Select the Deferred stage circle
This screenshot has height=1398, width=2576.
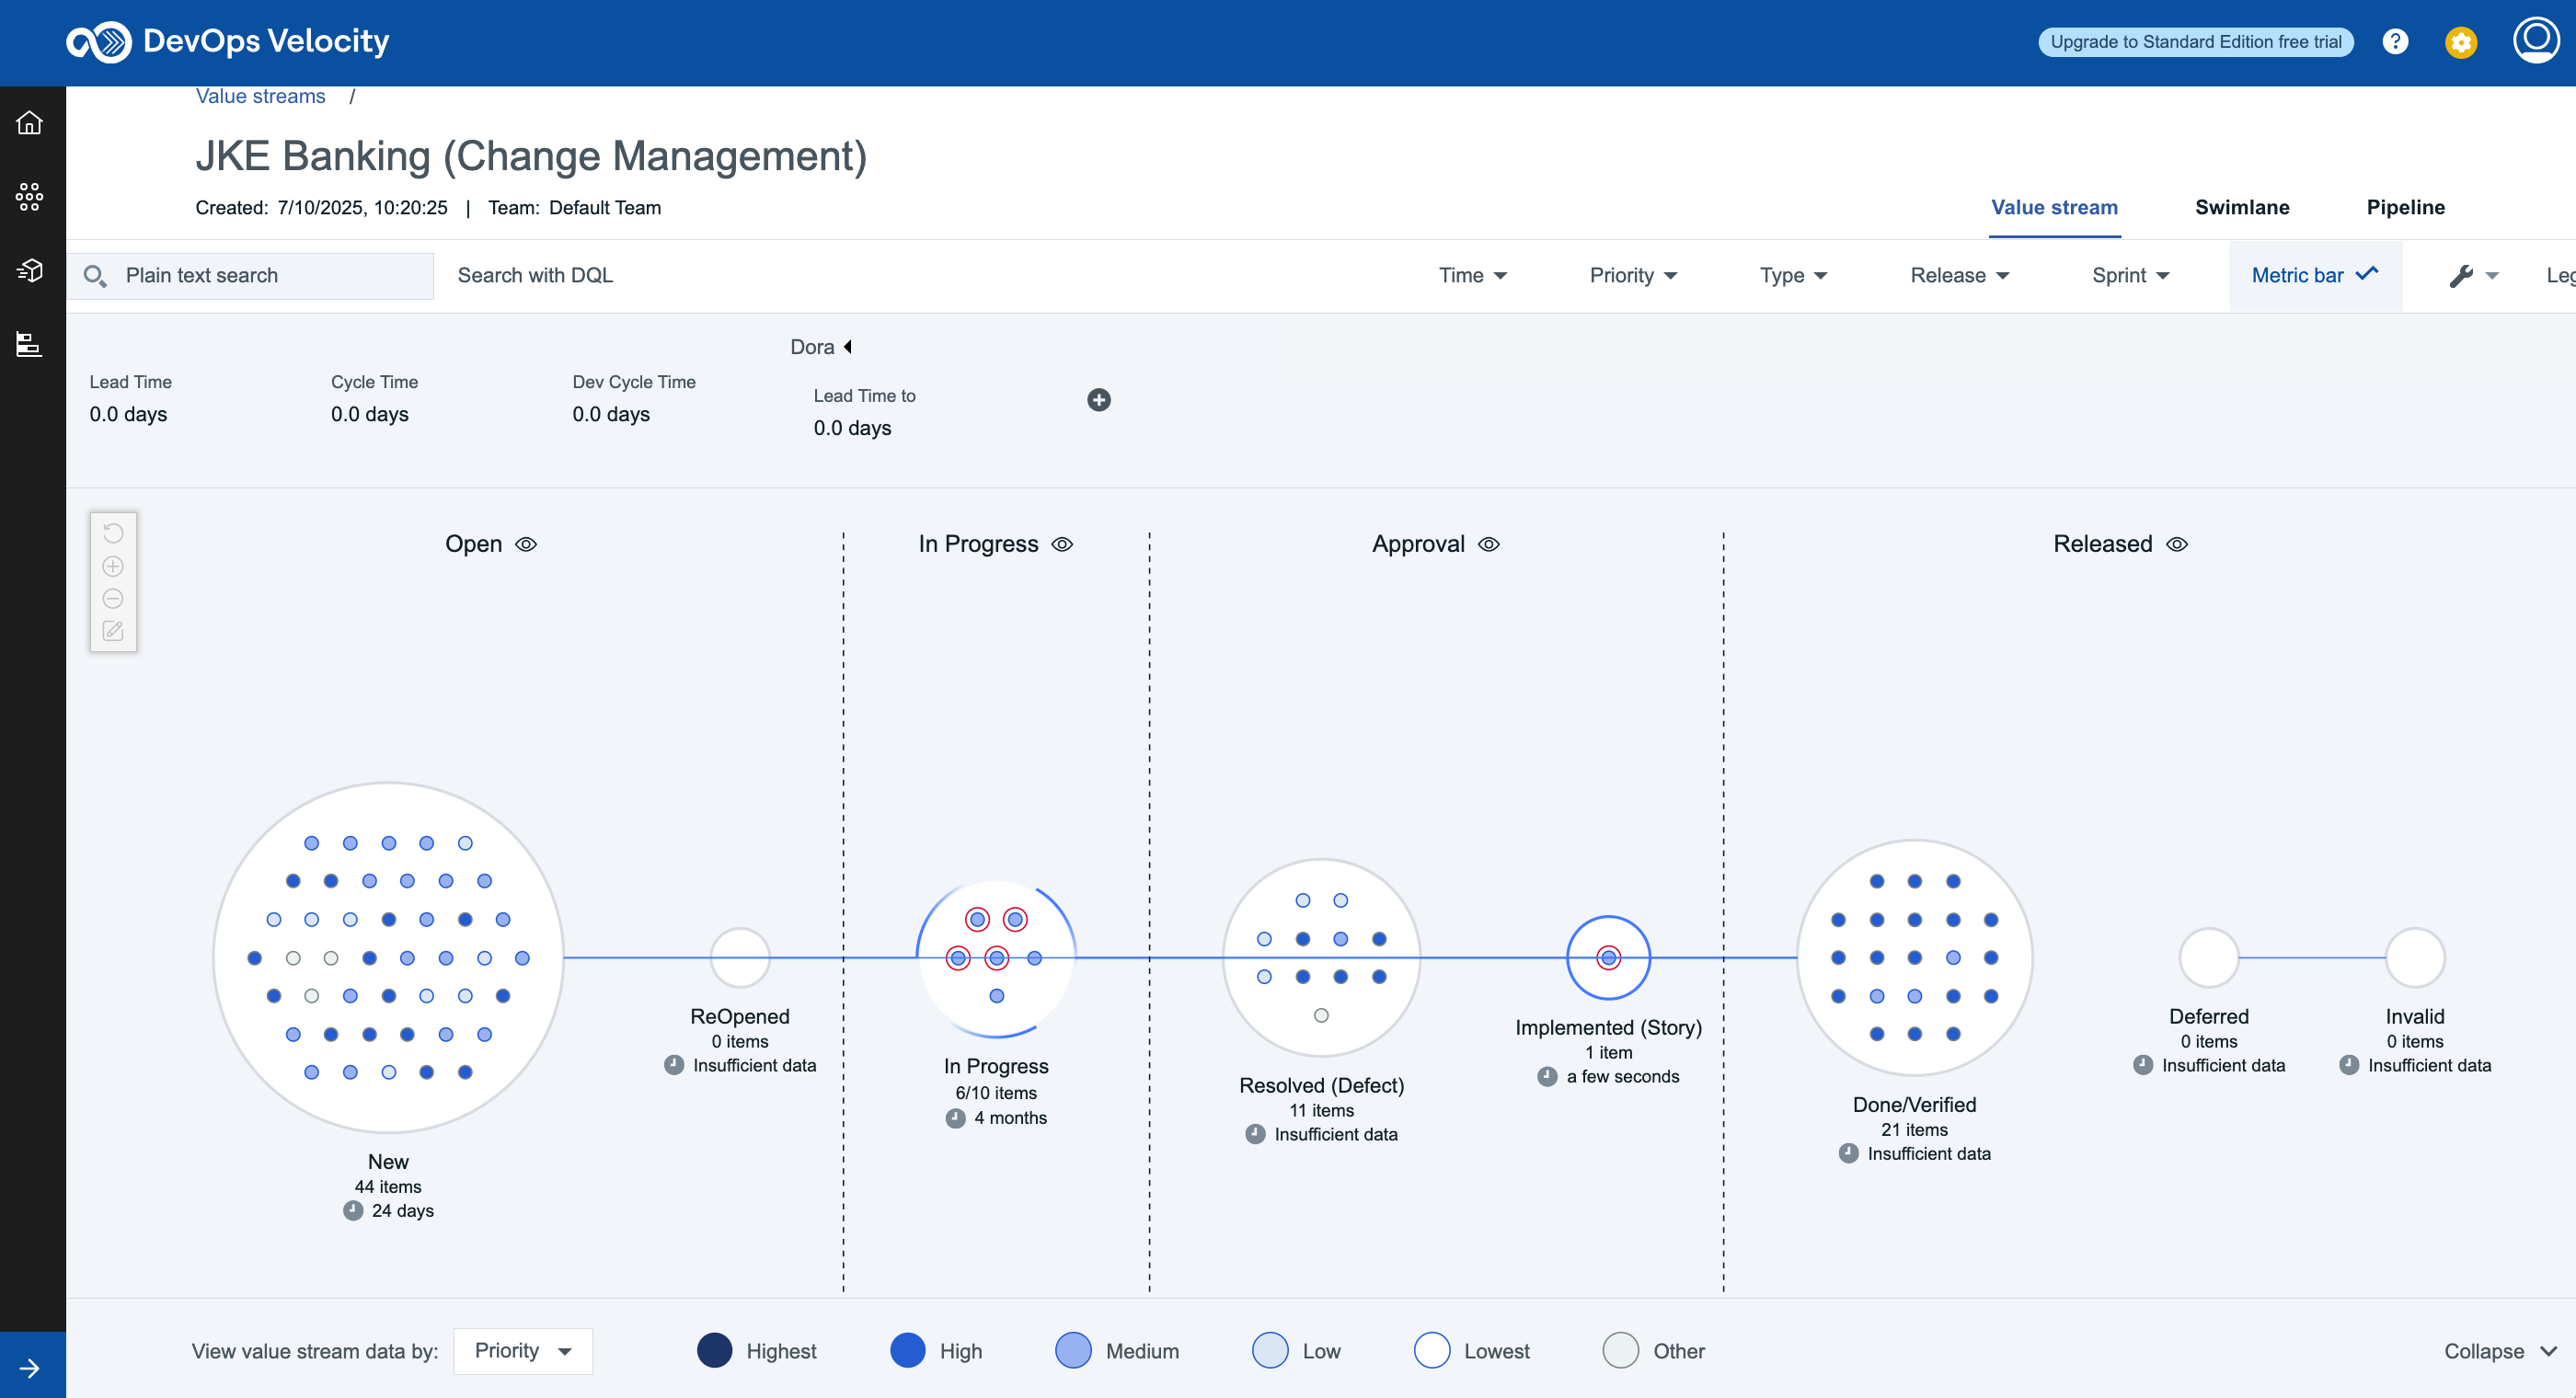[2209, 958]
